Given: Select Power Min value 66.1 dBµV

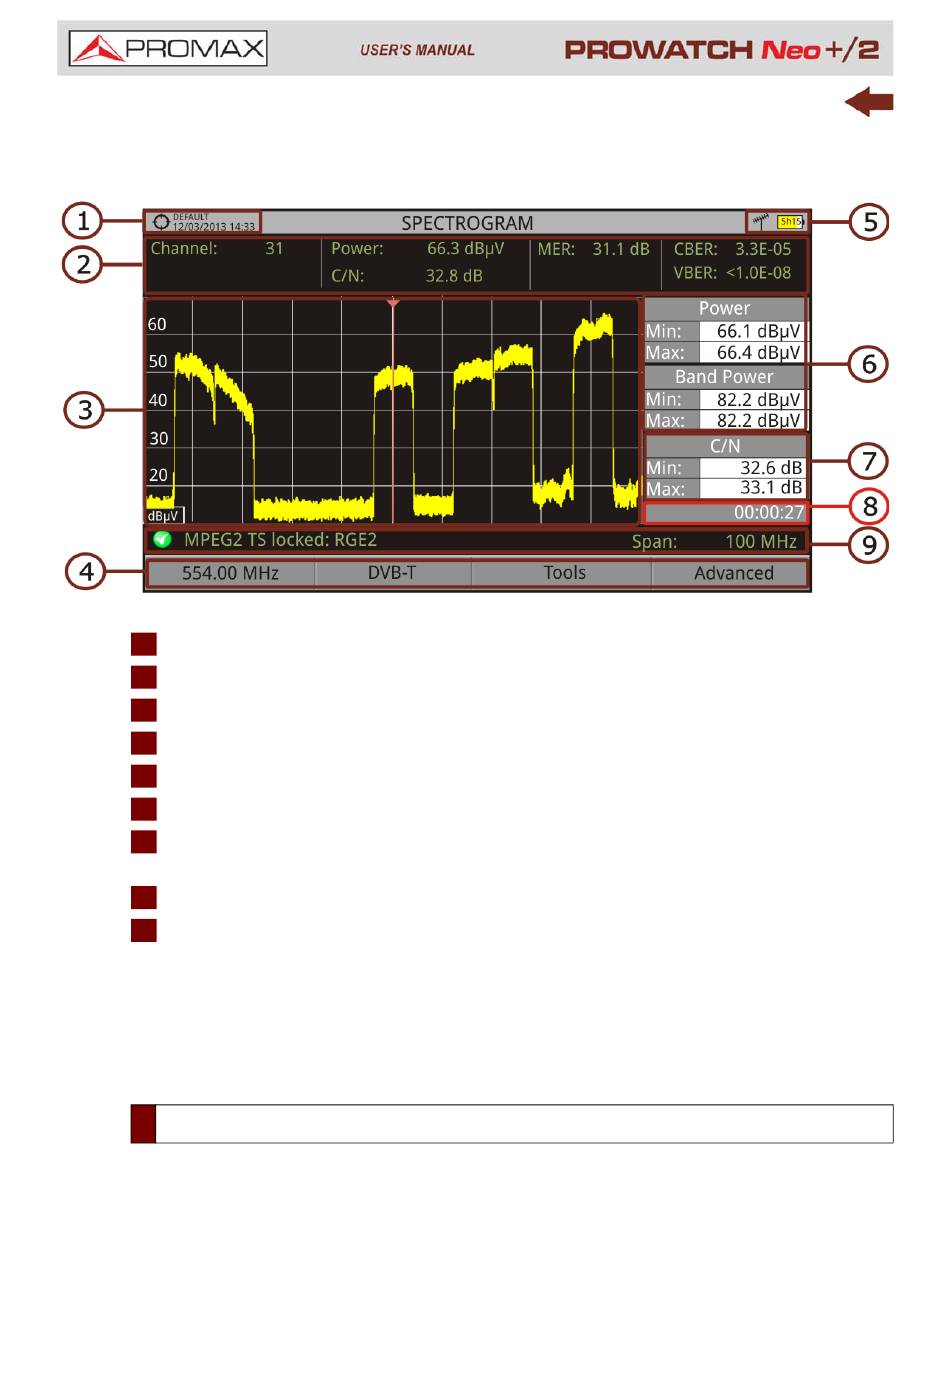Looking at the screenshot, I should (752, 331).
